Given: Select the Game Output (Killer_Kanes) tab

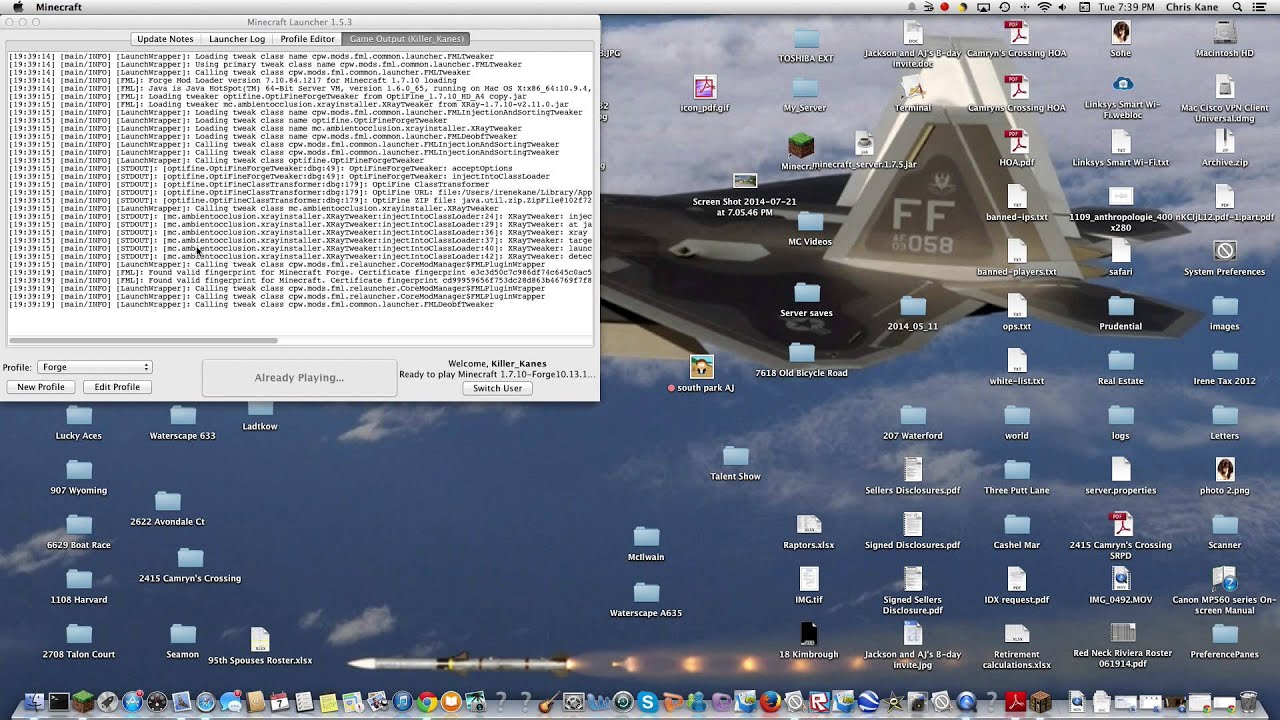Looking at the screenshot, I should (406, 39).
